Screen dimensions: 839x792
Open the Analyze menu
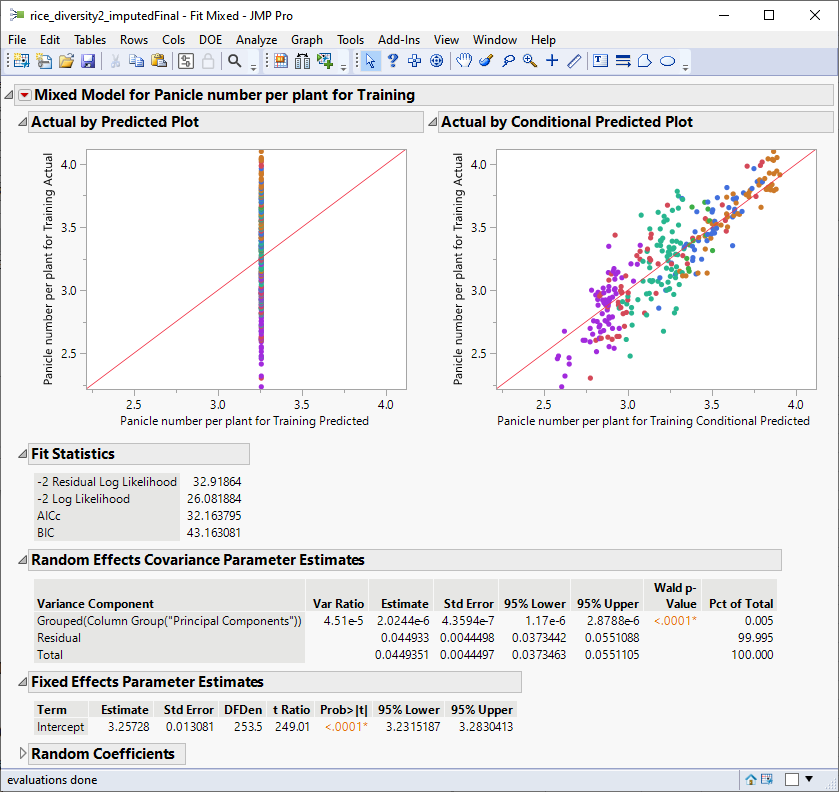[256, 40]
